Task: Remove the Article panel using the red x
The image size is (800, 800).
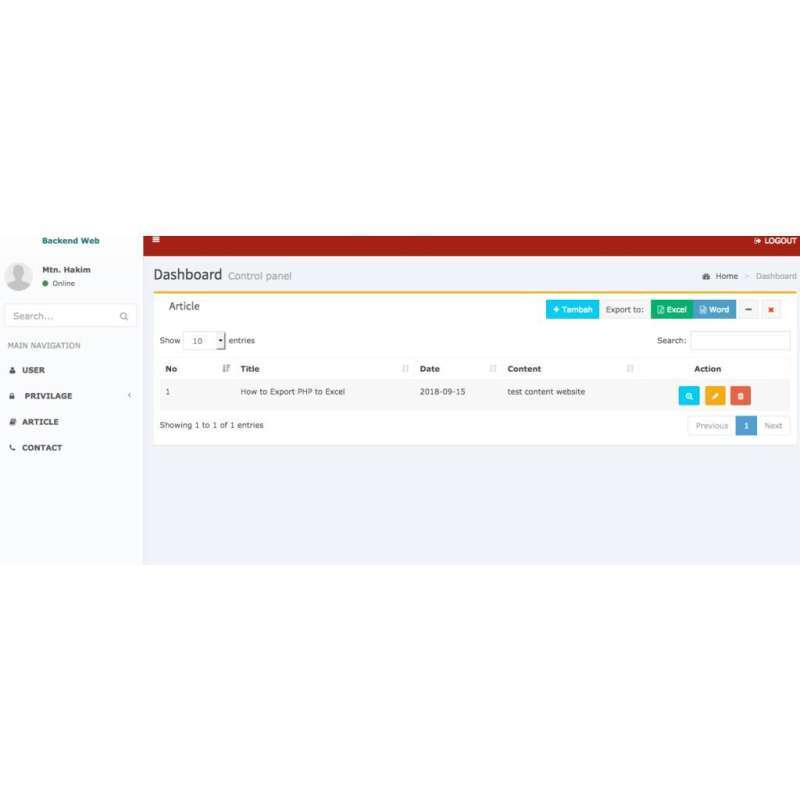Action: [770, 310]
